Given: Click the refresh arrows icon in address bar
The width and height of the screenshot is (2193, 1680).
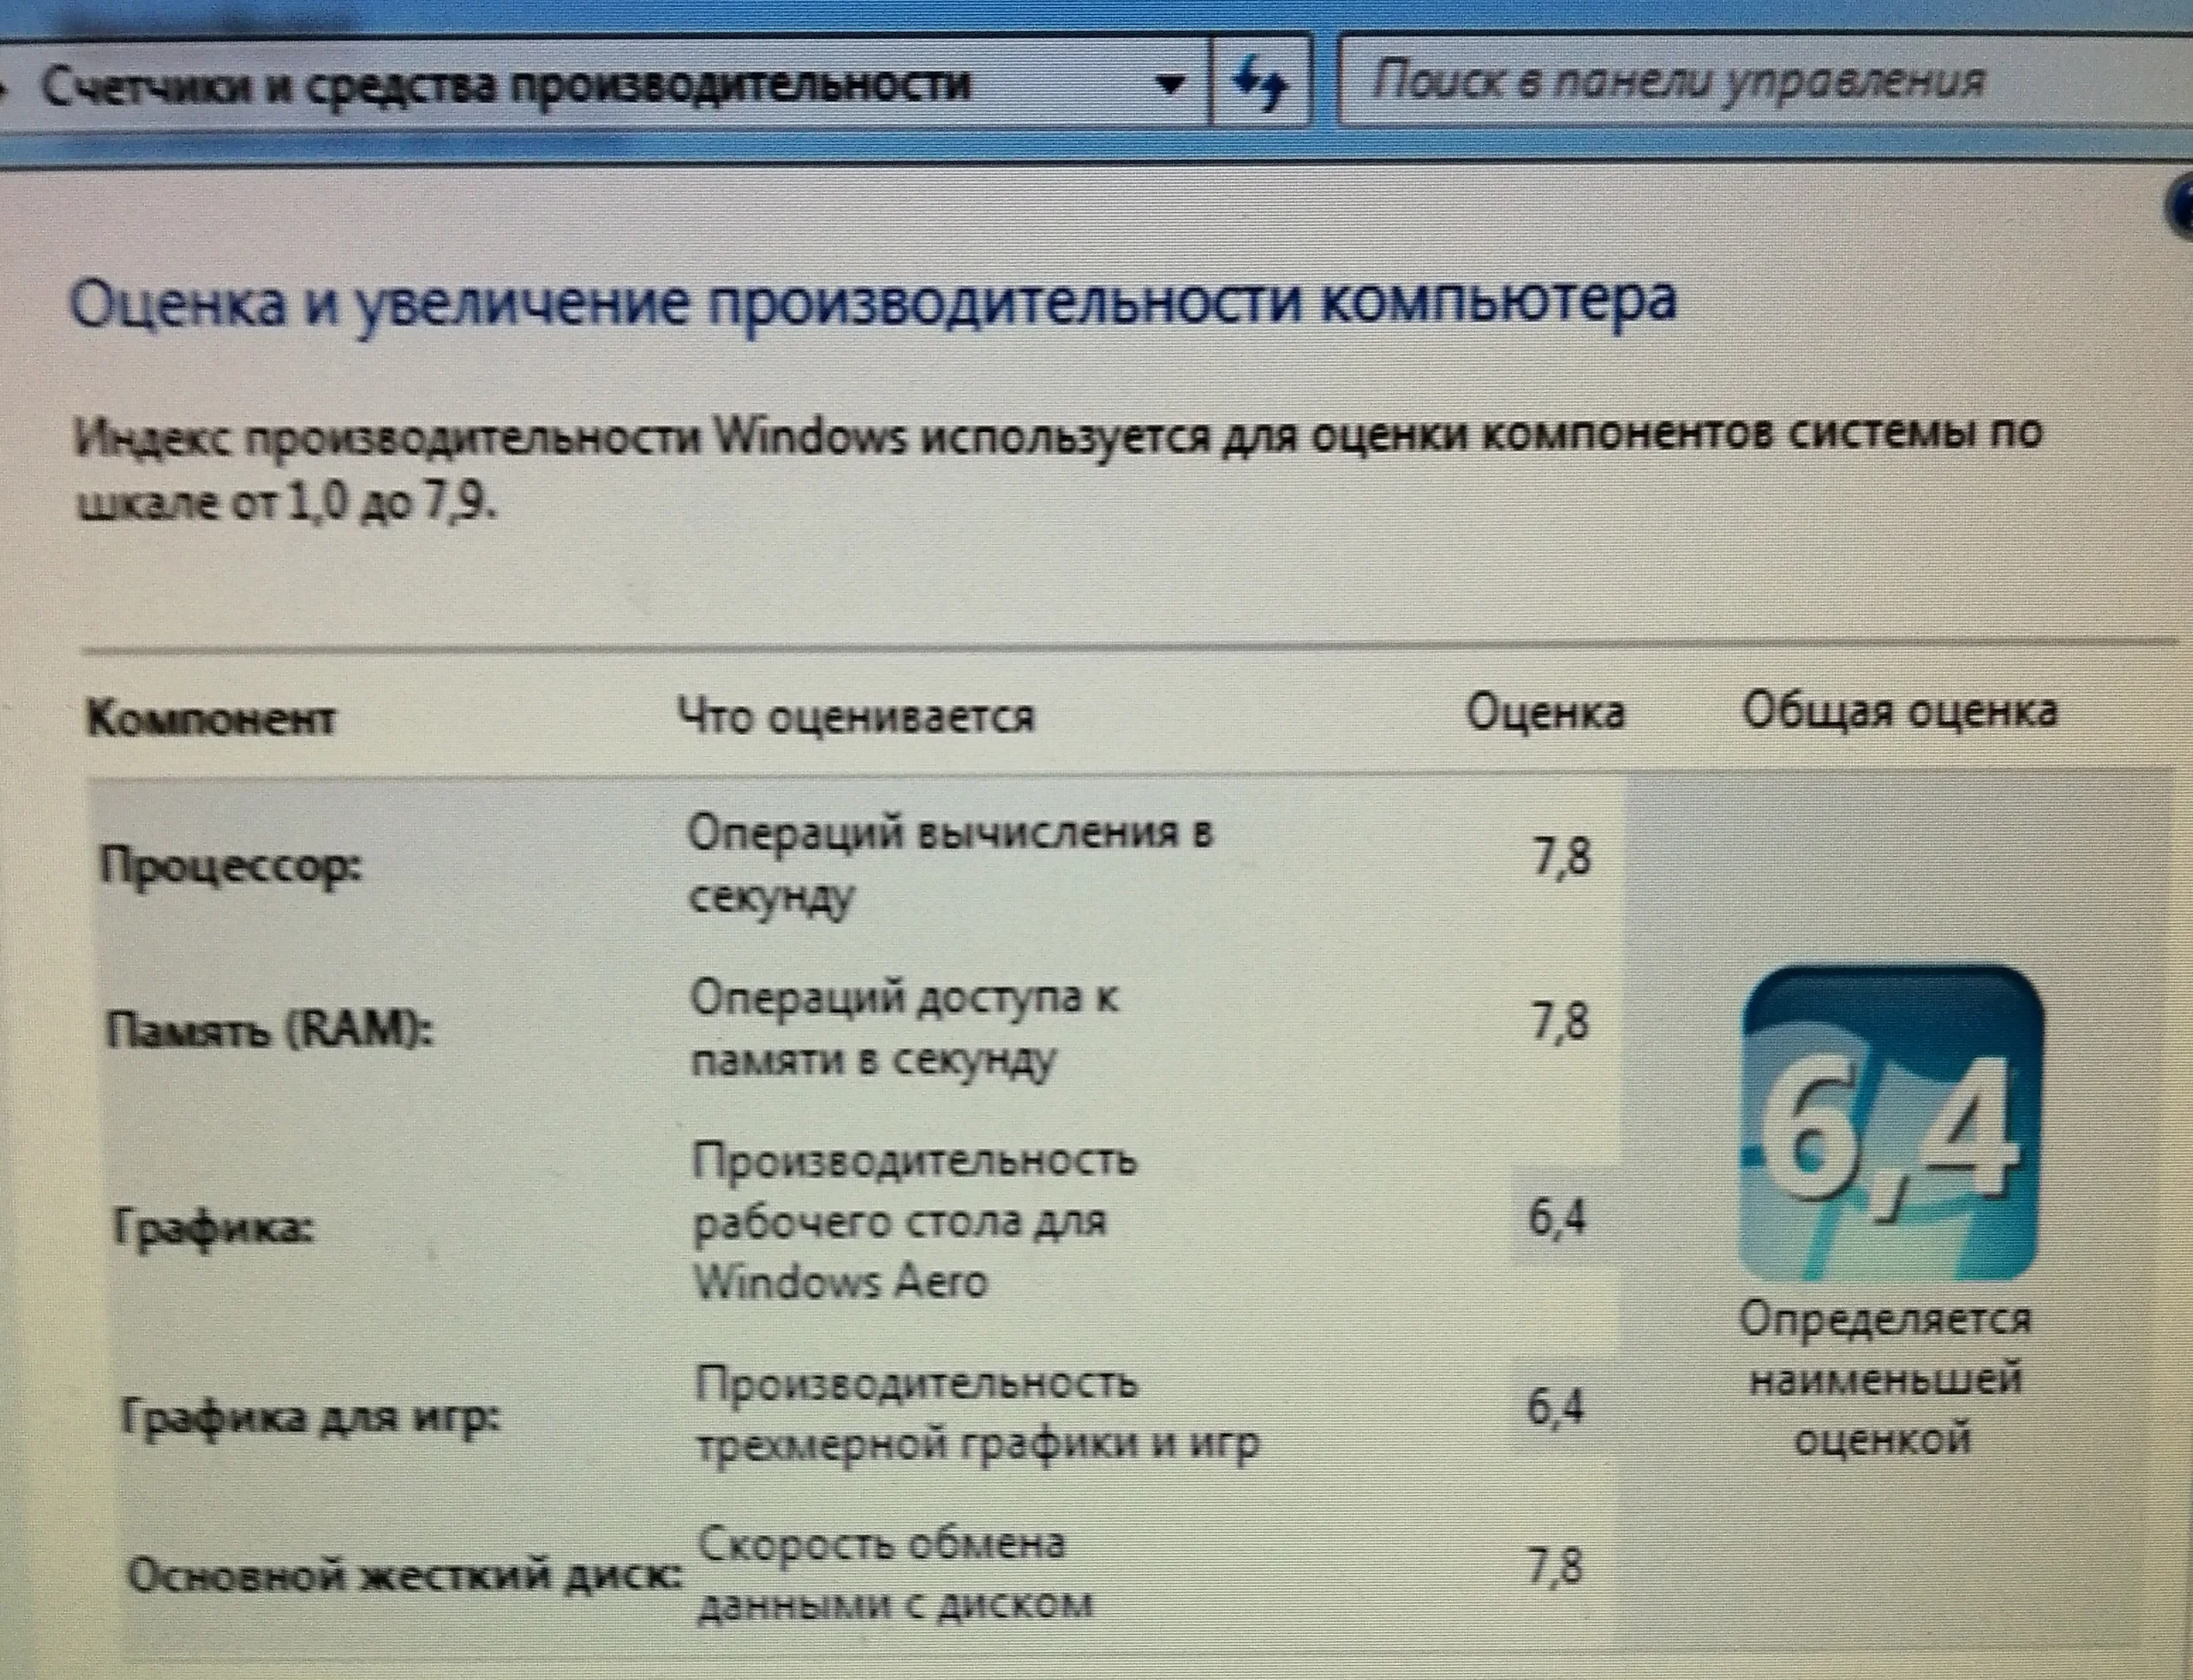Looking at the screenshot, I should coord(1259,84).
